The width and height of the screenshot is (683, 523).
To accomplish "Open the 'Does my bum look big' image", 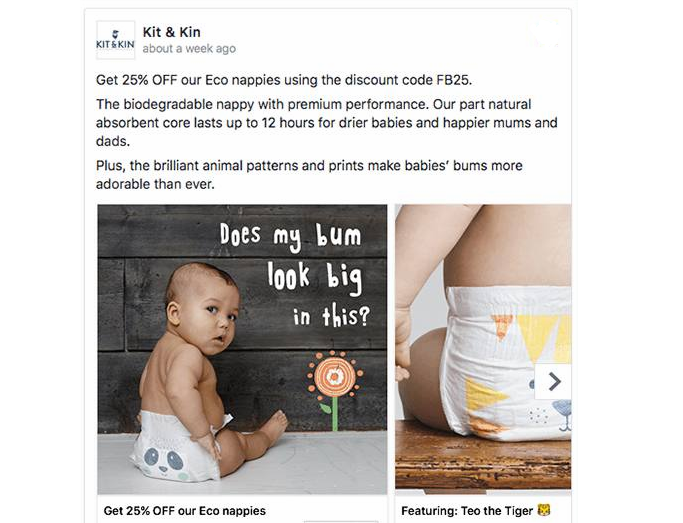I will click(x=242, y=349).
